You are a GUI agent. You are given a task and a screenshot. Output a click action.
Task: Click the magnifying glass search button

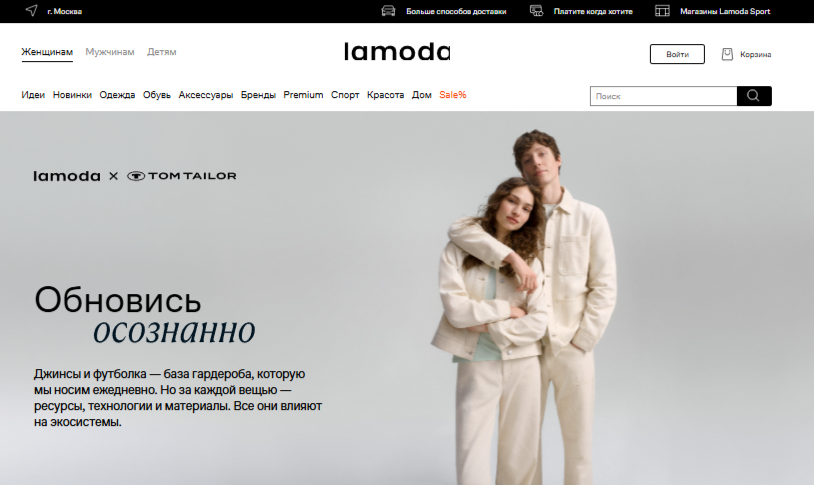pos(754,96)
